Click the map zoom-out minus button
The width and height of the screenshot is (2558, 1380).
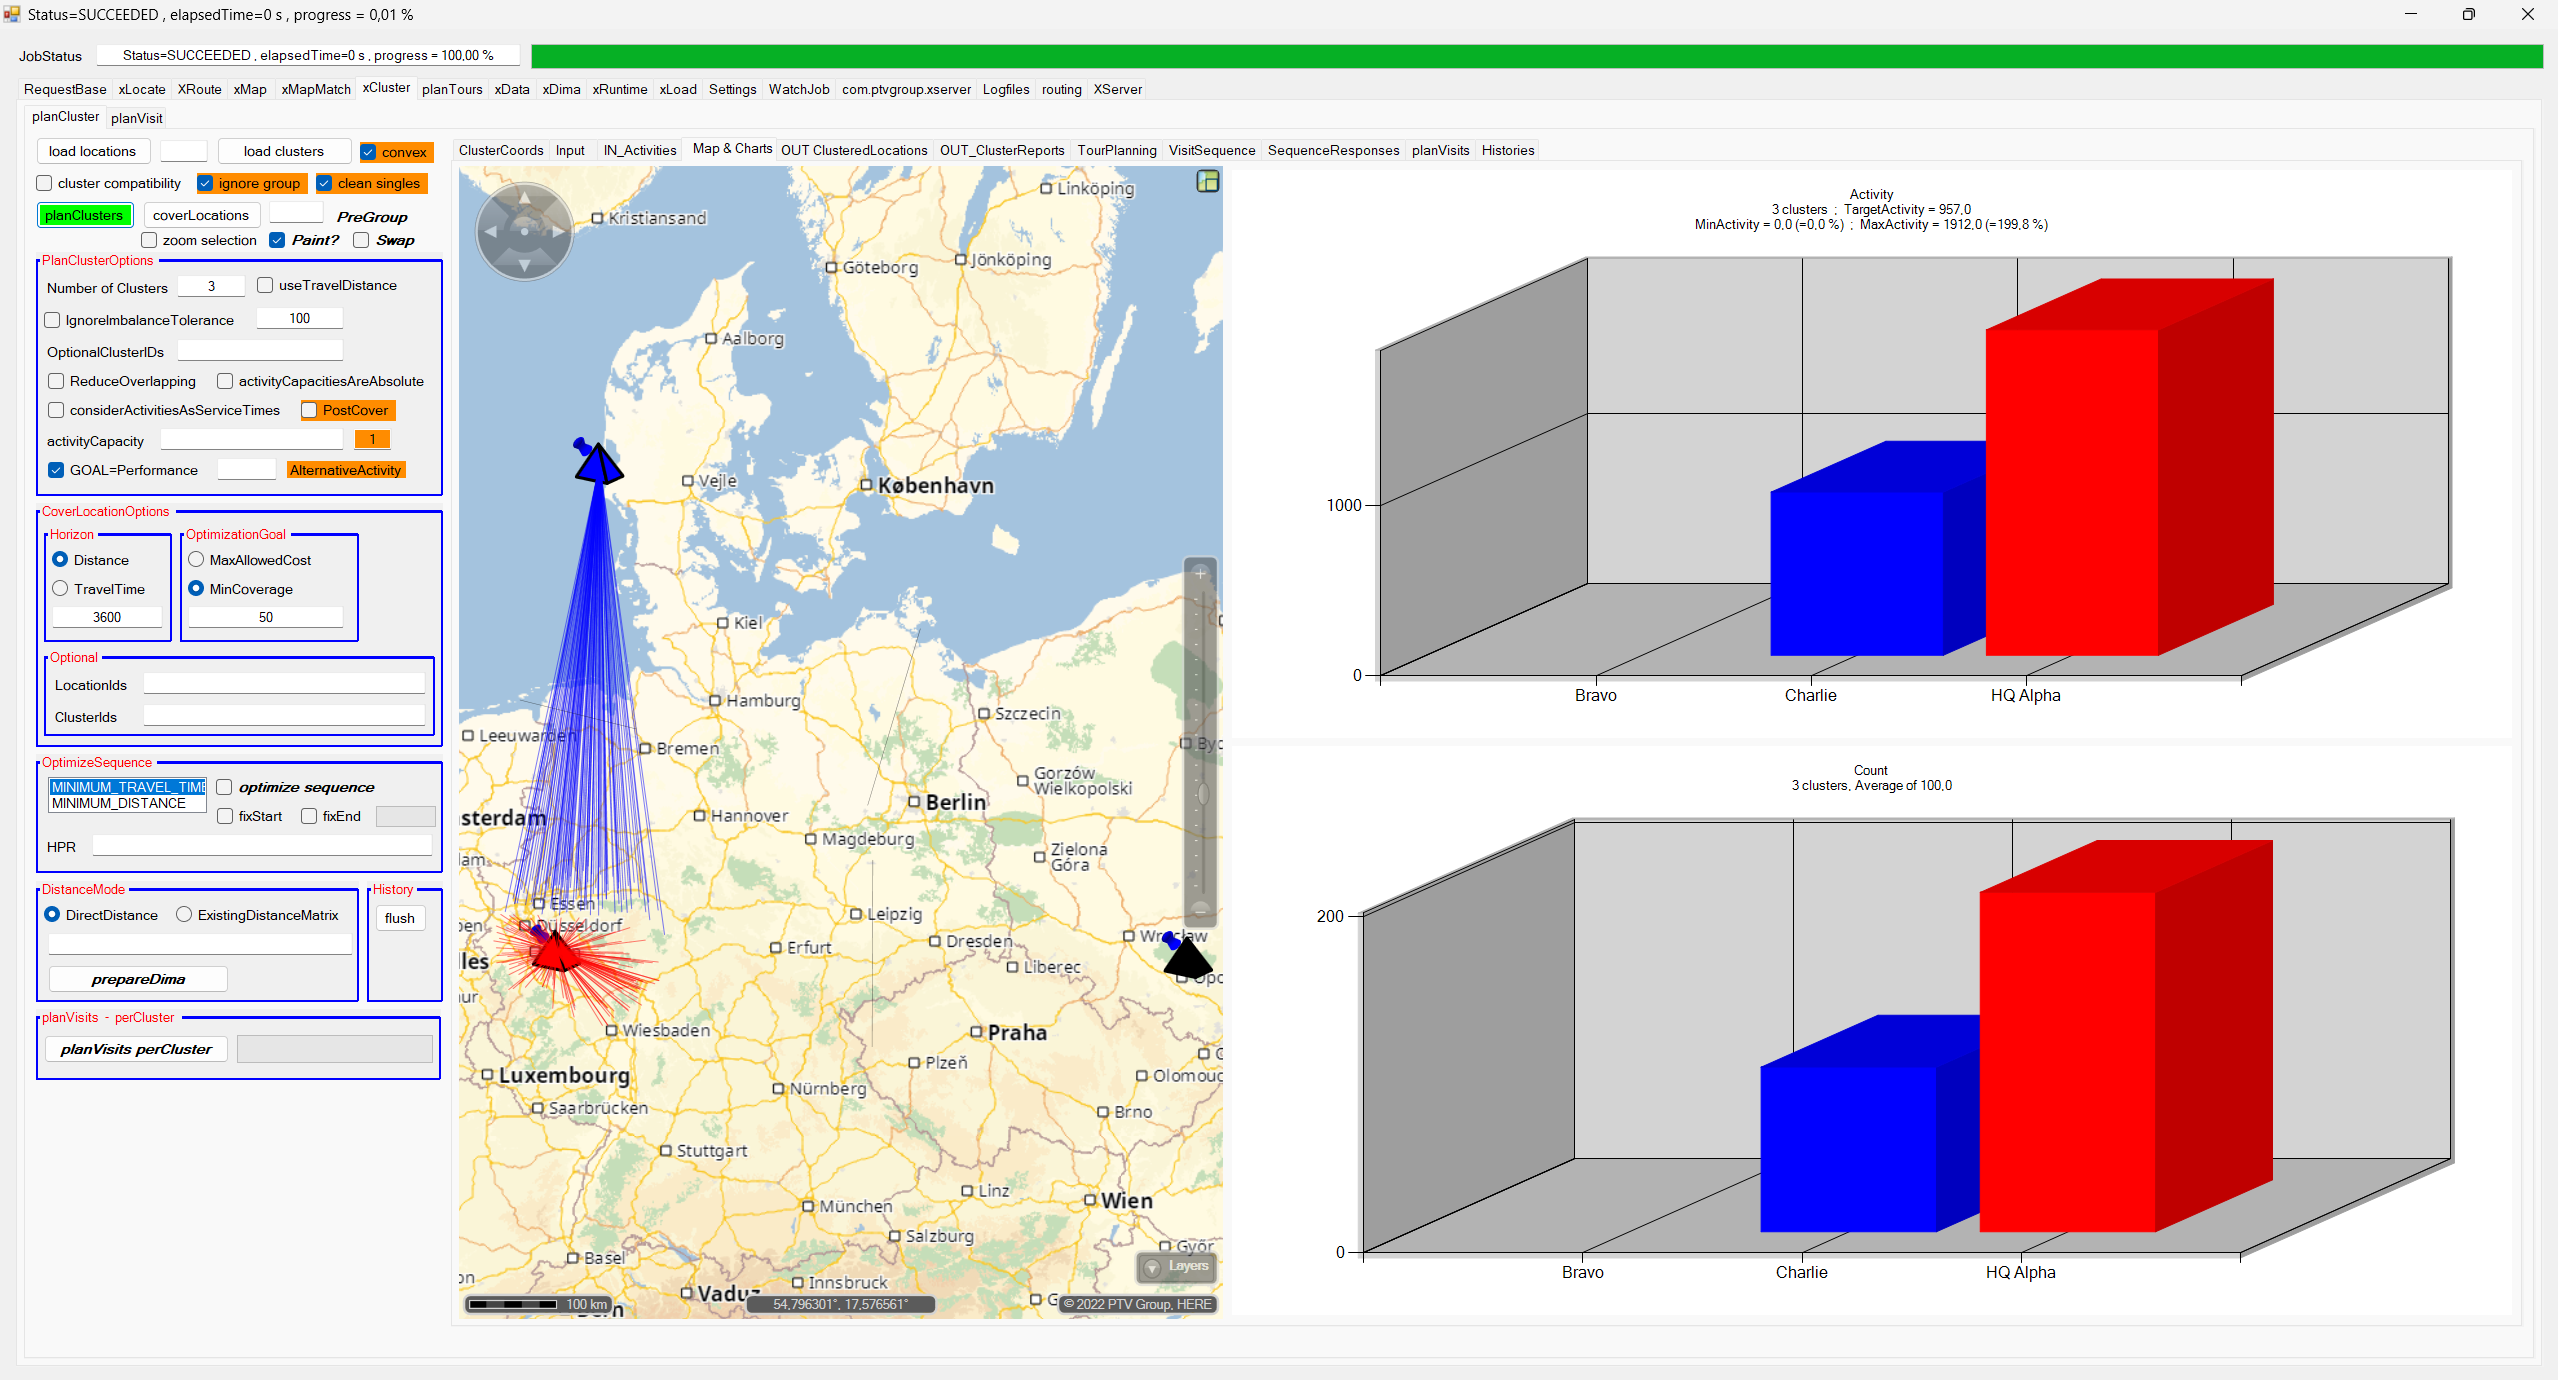[1200, 909]
